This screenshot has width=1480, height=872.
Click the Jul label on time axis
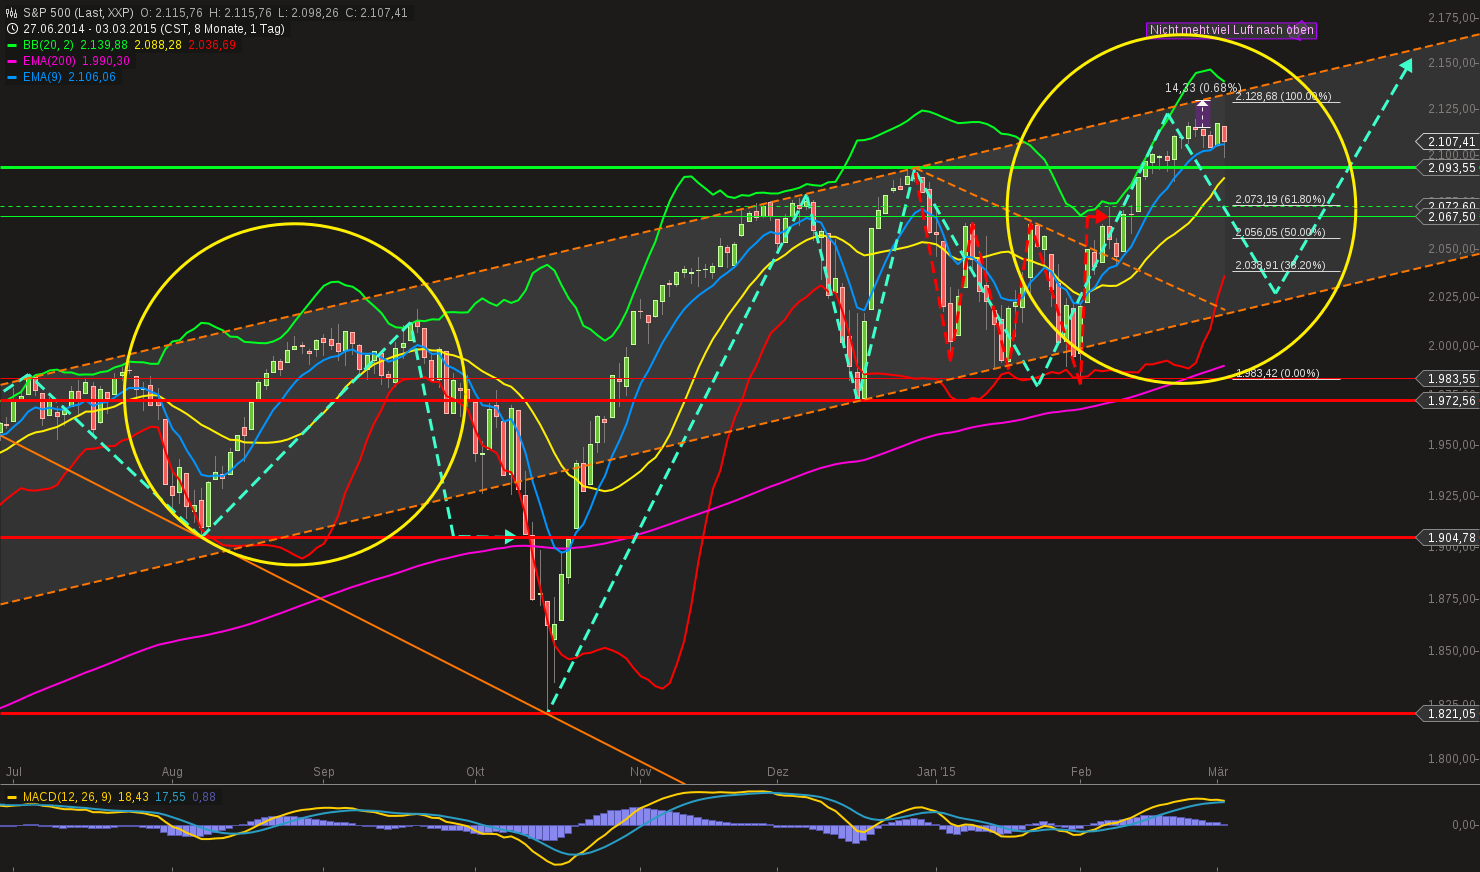(14, 772)
